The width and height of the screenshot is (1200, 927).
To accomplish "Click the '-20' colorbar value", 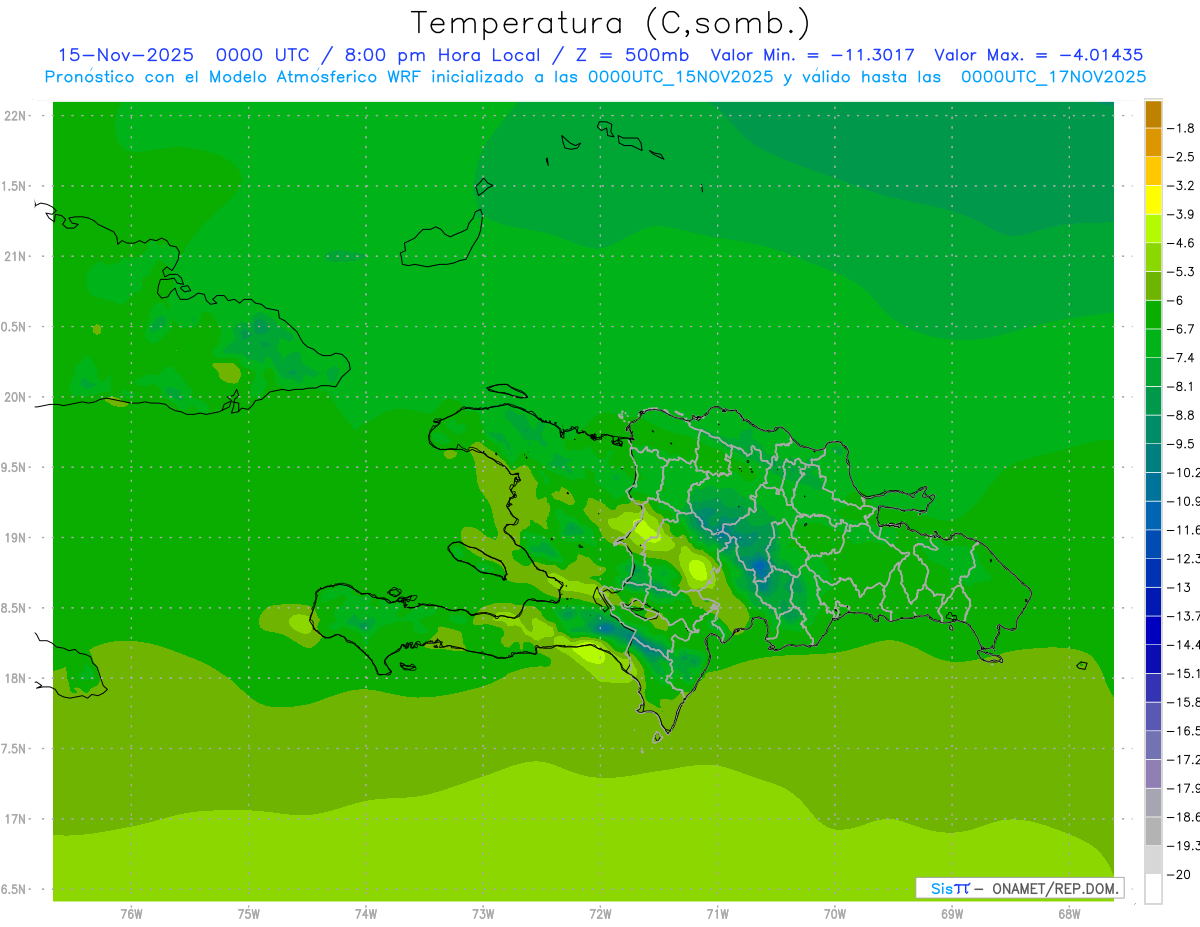I will point(1179,874).
